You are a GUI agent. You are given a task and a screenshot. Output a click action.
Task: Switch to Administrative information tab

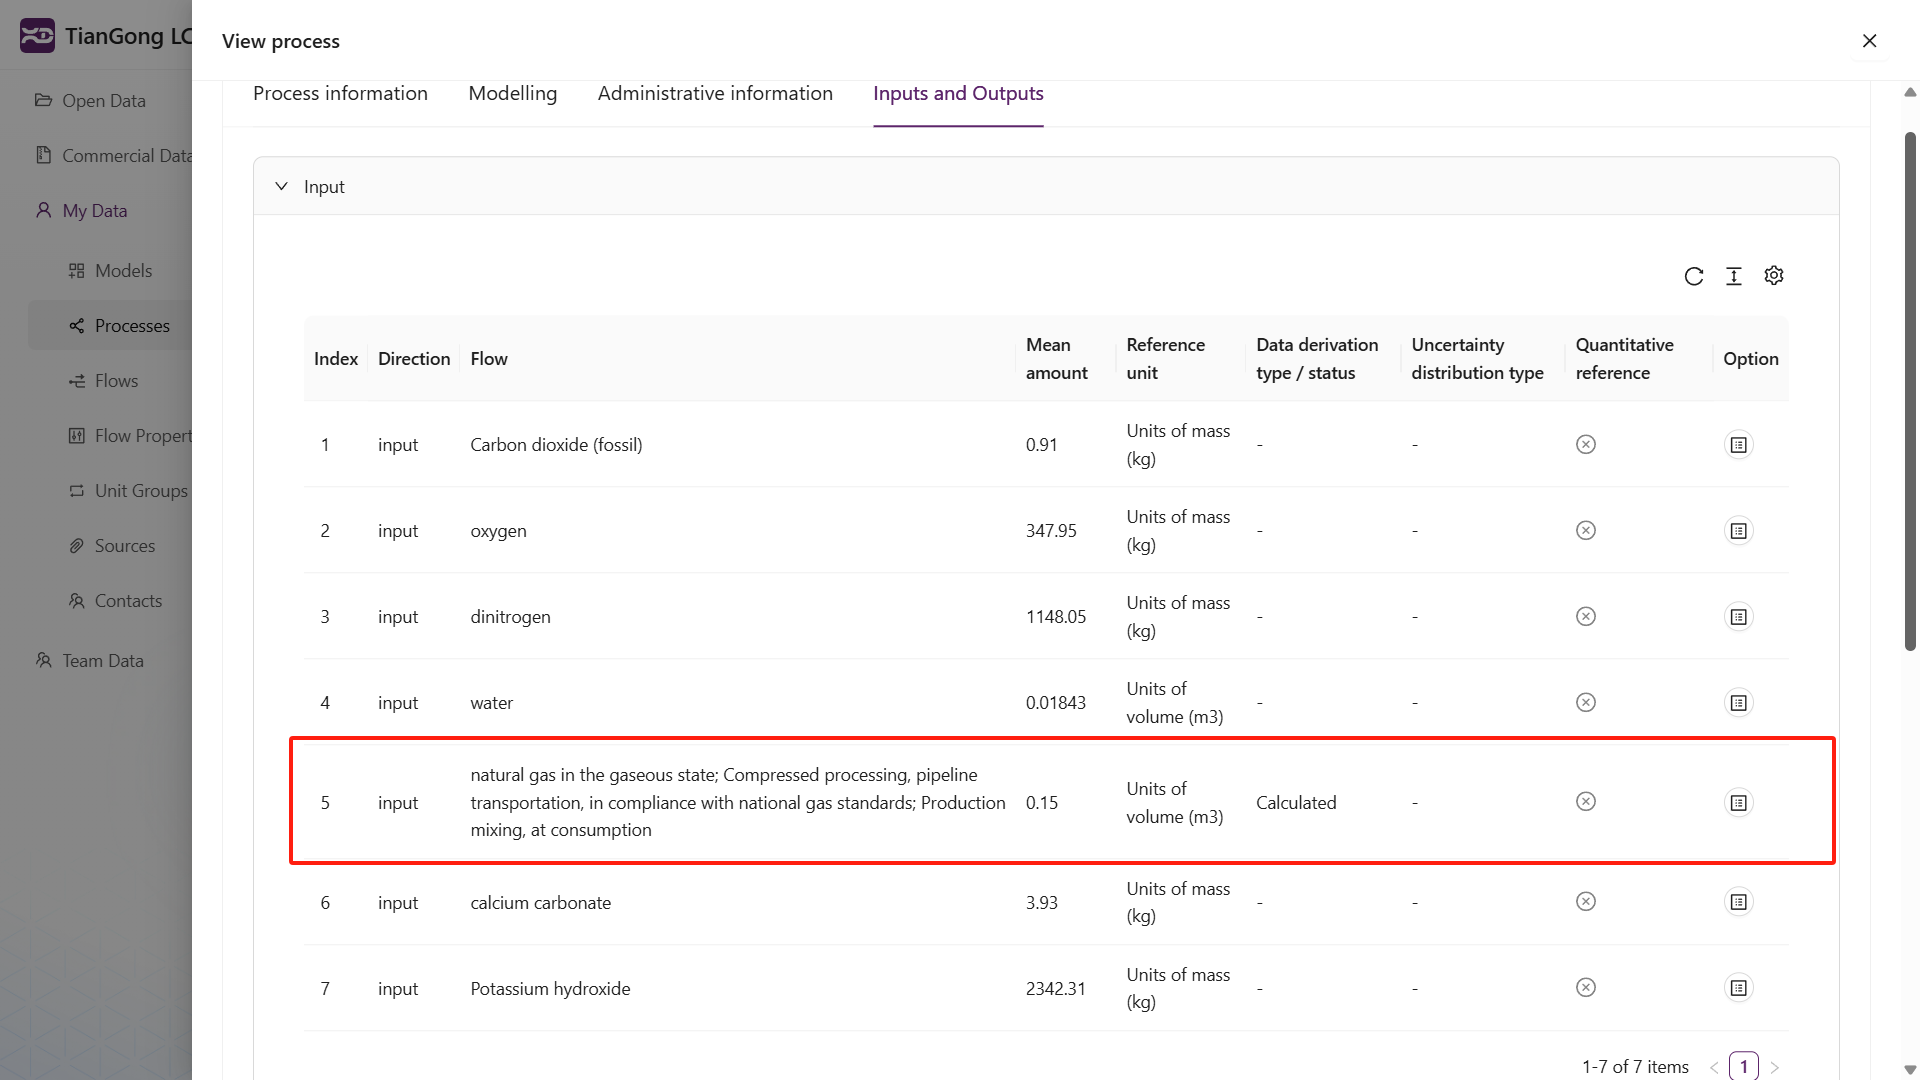(x=714, y=93)
